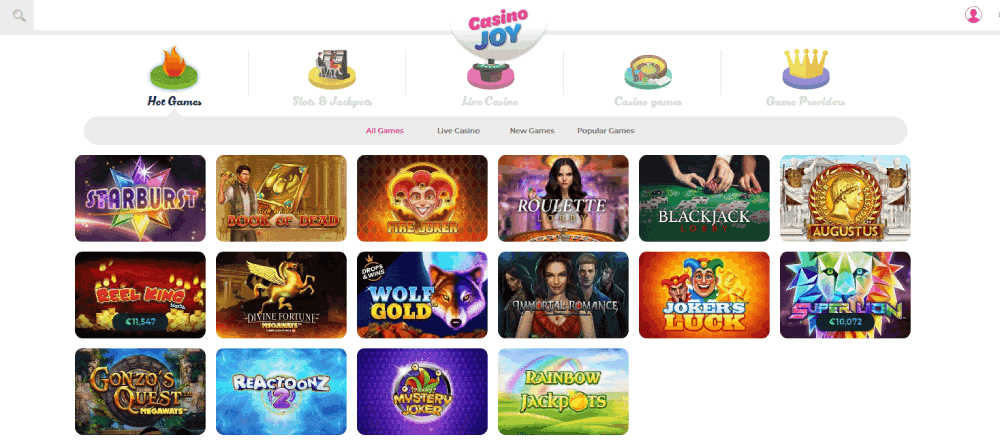Open the Live Casino table icon
This screenshot has height=443, width=1000.
[x=489, y=75]
